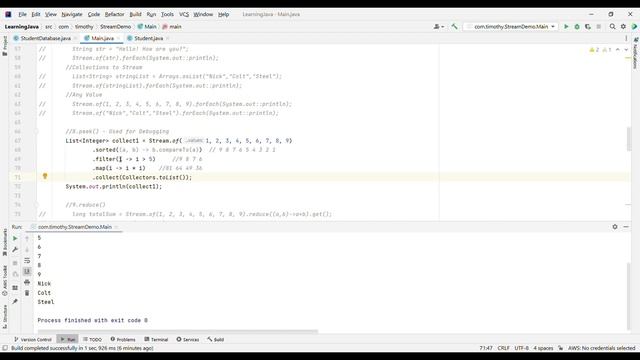The image size is (640, 360).
Task: Open the Version Control tool window
Action: click(33, 340)
